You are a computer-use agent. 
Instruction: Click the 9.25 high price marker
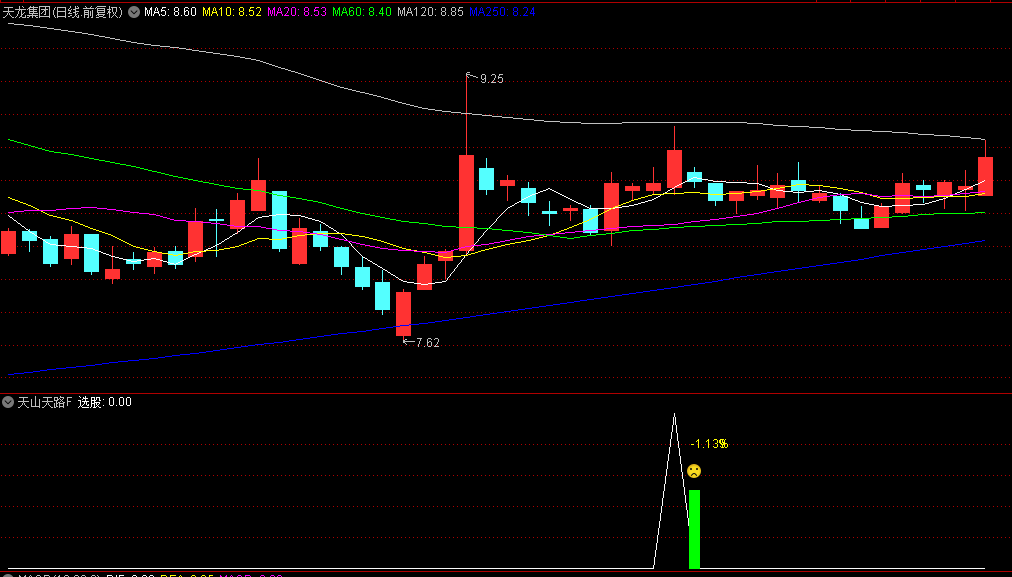(x=491, y=79)
